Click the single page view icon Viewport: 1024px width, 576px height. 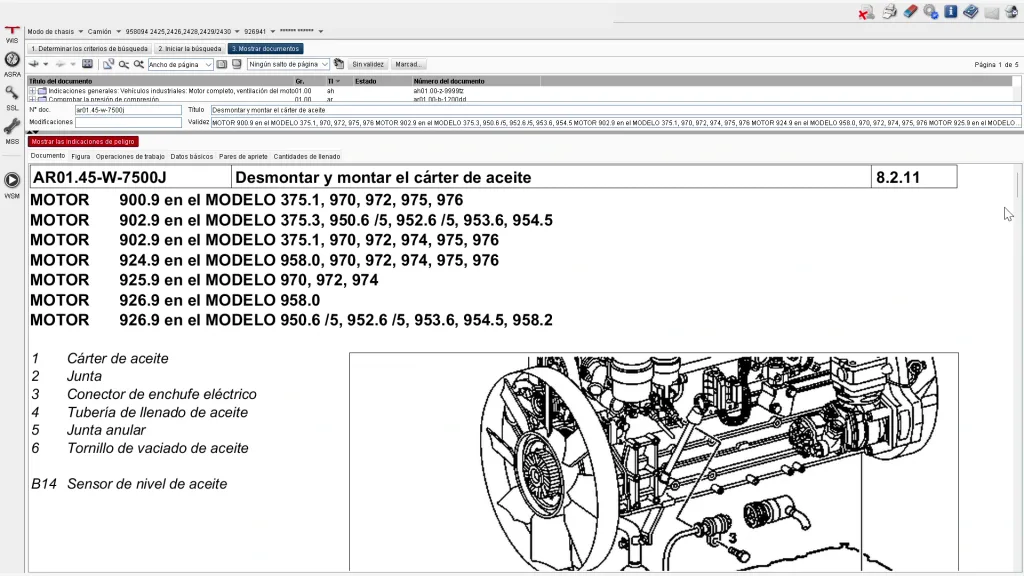pyautogui.click(x=221, y=64)
